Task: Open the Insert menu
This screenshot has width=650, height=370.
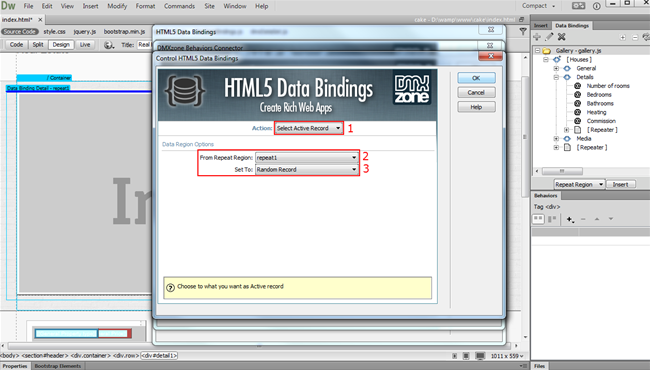Action: [x=90, y=6]
